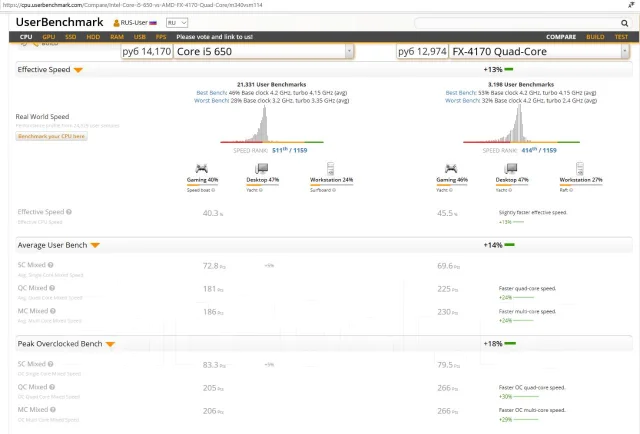
Task: Click the +18% Peak Overclocked Bench indicator
Action: pyautogui.click(x=499, y=344)
